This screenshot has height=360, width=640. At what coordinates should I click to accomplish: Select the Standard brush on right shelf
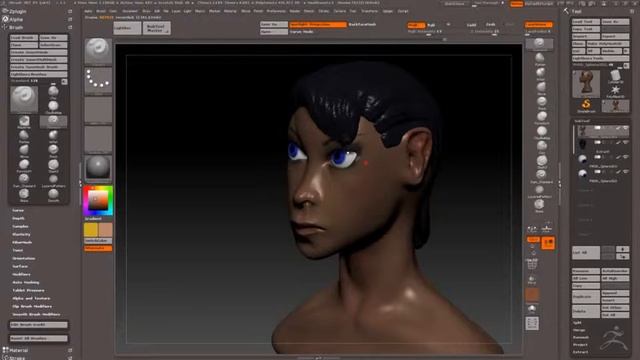click(539, 43)
